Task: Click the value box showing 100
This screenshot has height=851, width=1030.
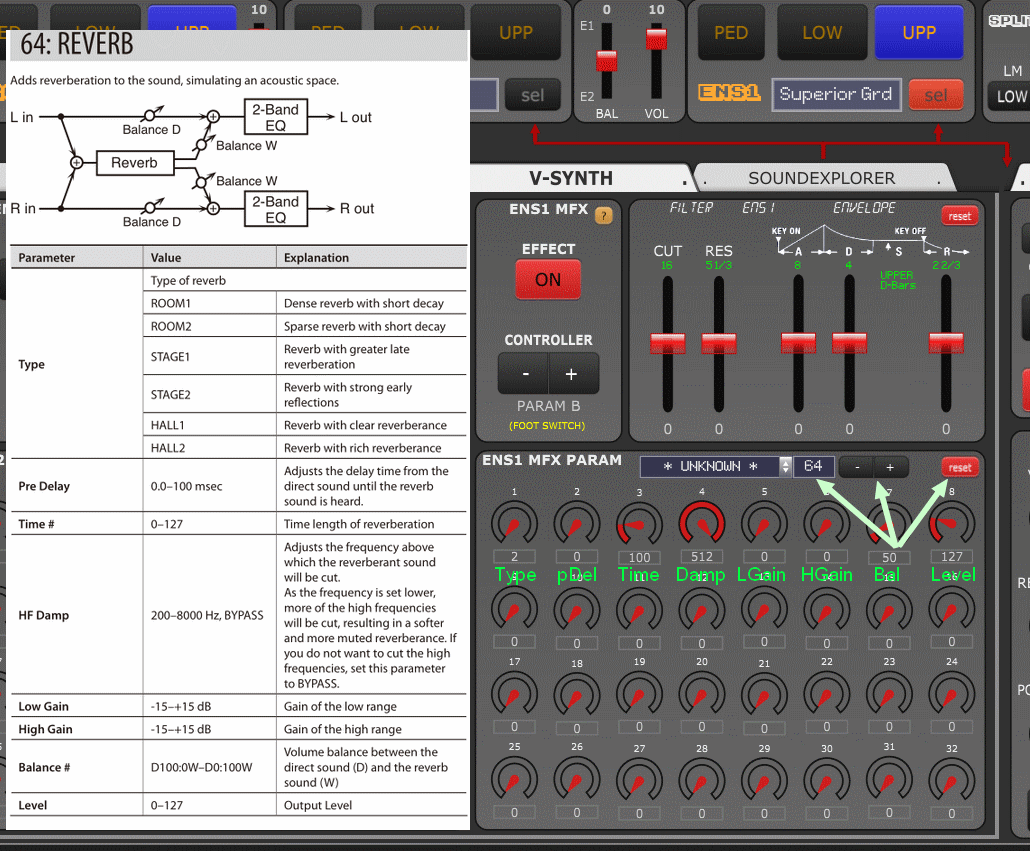Action: pyautogui.click(x=639, y=557)
